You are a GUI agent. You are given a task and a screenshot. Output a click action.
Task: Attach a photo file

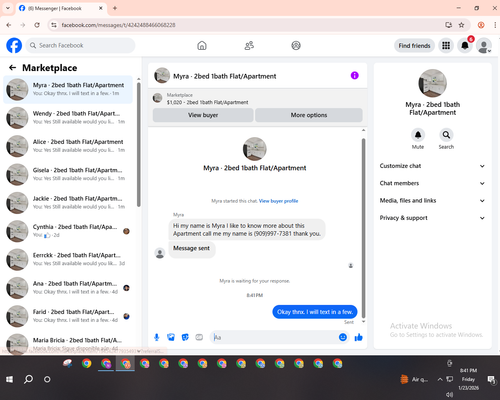point(171,337)
